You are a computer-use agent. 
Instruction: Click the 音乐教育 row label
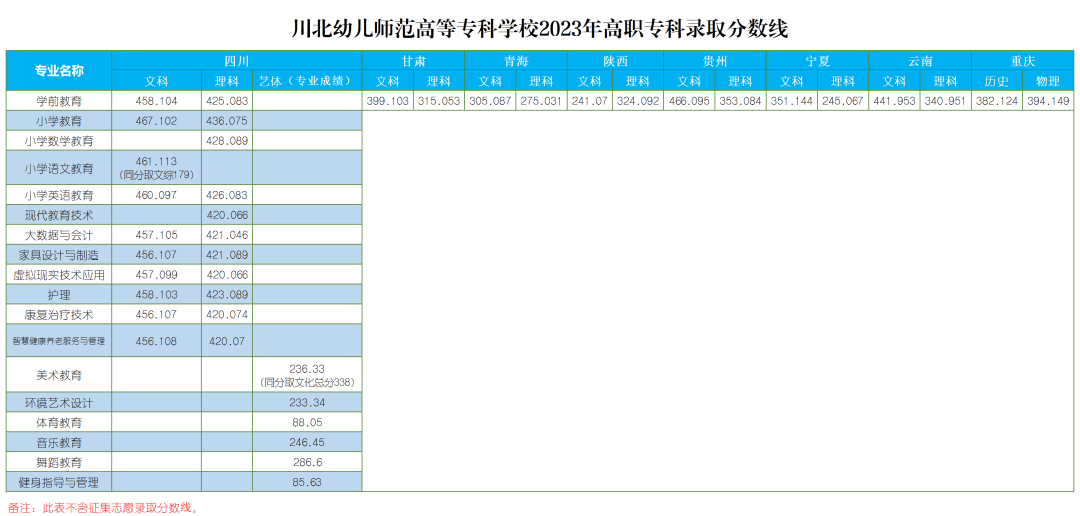tap(59, 442)
